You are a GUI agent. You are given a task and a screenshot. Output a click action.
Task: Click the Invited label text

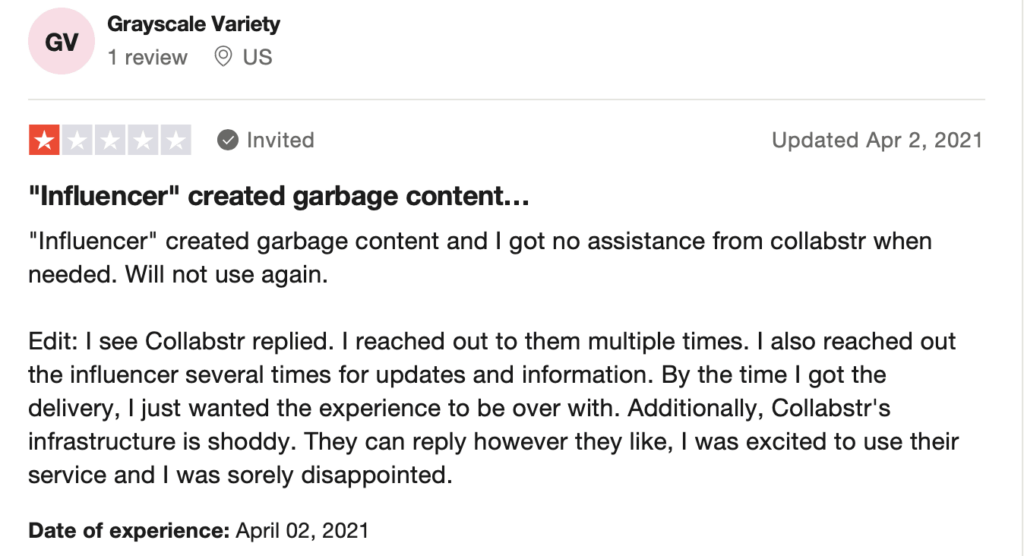(280, 140)
